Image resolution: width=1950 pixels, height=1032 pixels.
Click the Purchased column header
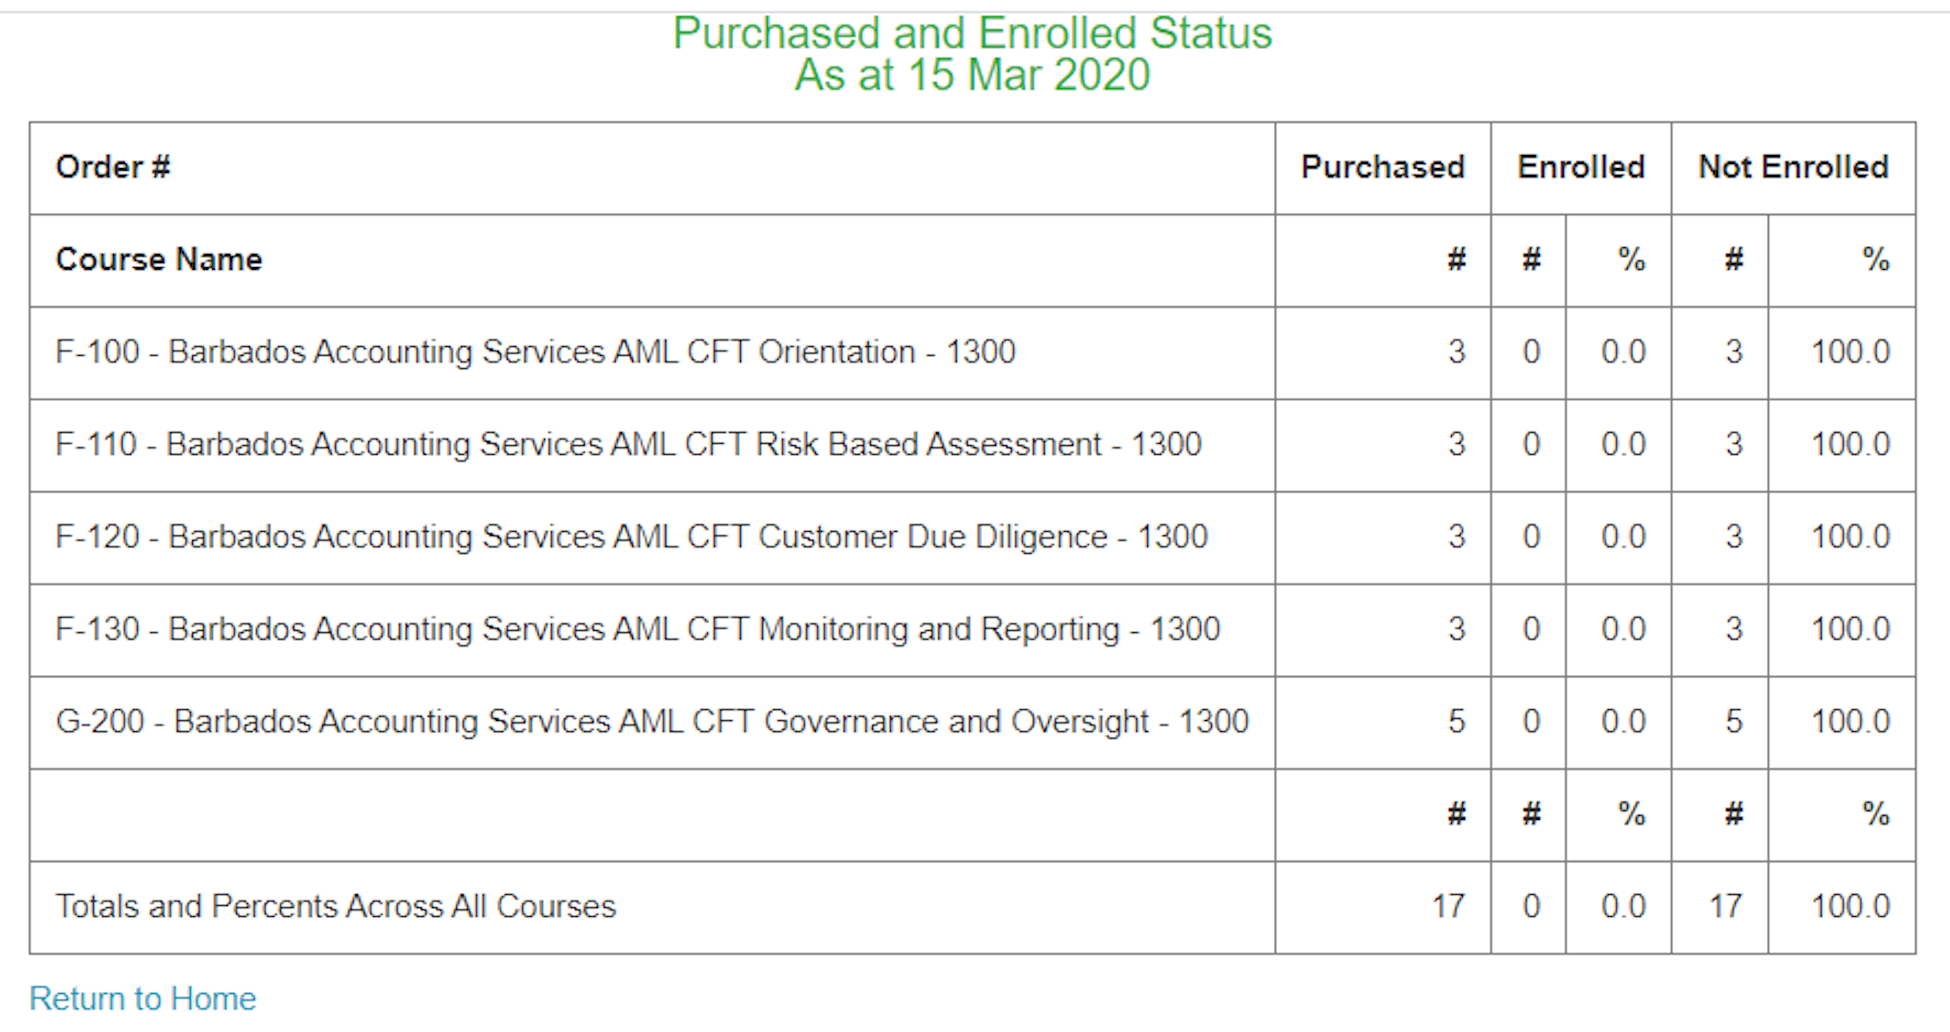pyautogui.click(x=1383, y=167)
